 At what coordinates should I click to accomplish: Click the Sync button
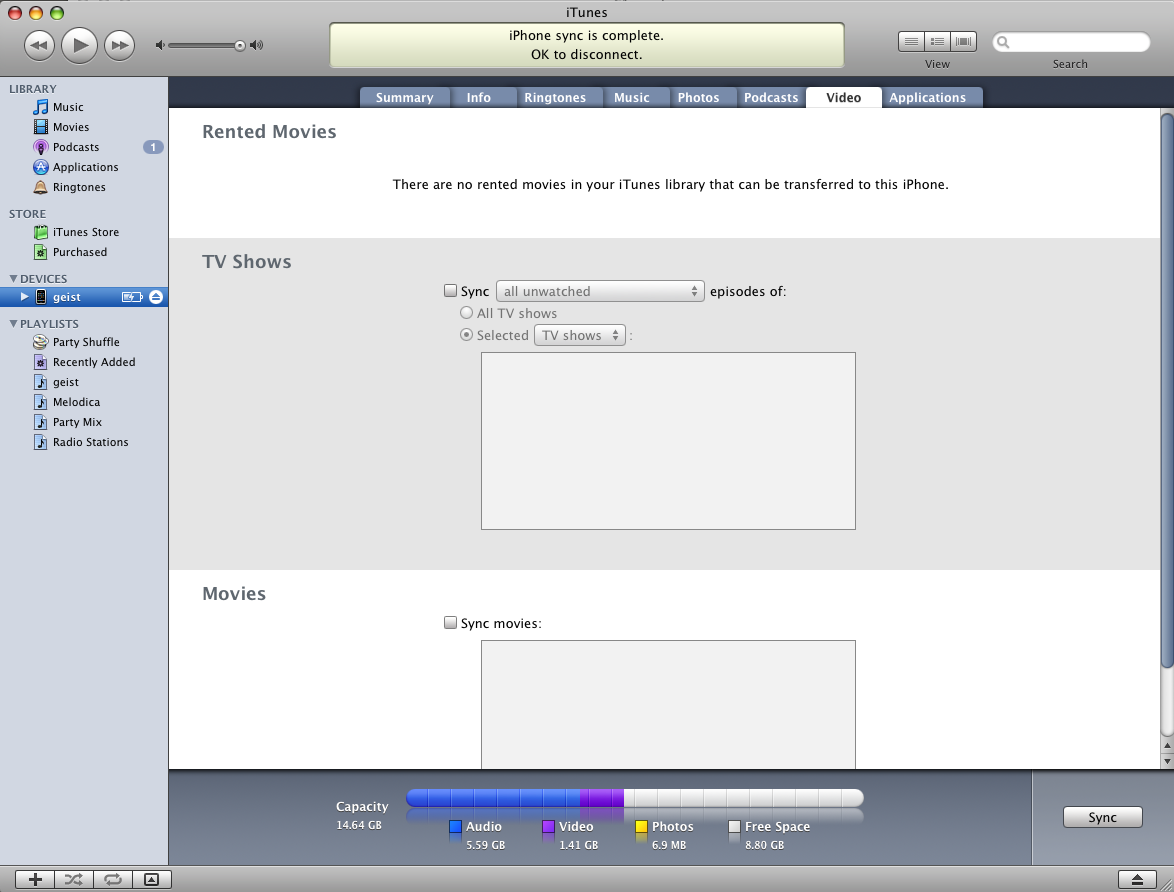(x=1102, y=817)
